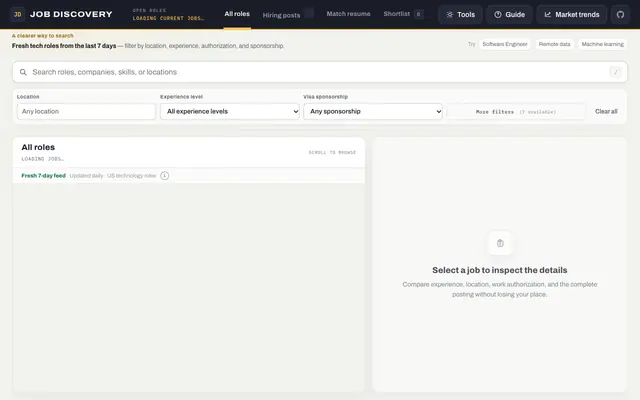Focus the Any location input
This screenshot has width=640, height=400.
pyautogui.click(x=86, y=111)
